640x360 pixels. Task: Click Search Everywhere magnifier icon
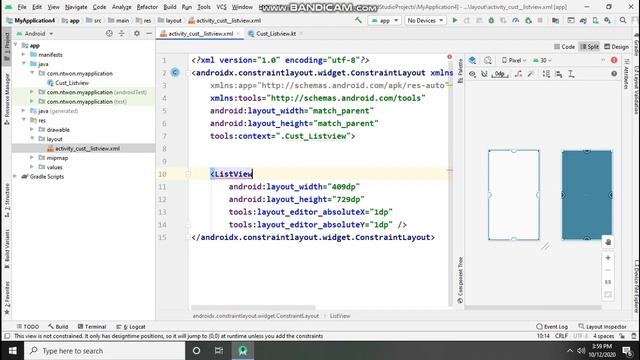pos(623,20)
